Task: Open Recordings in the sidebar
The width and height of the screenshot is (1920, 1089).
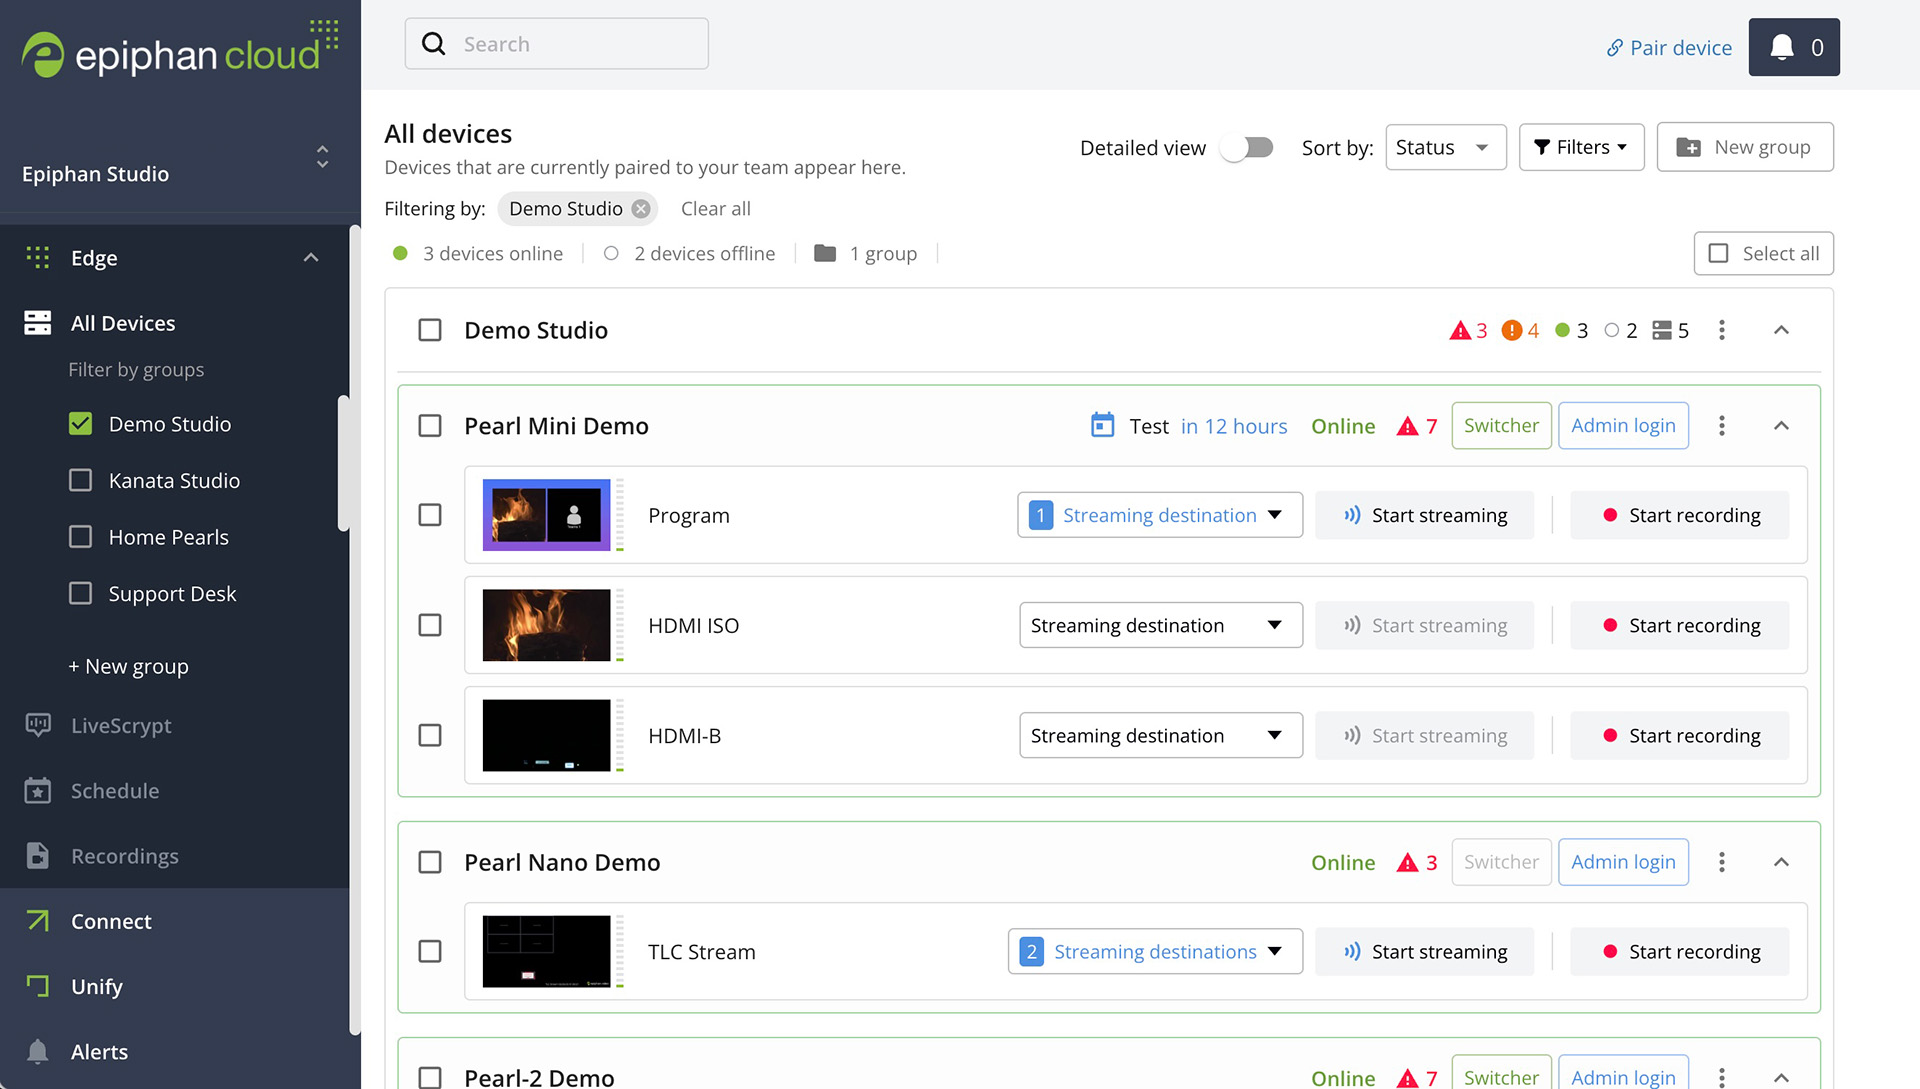Action: 124,856
